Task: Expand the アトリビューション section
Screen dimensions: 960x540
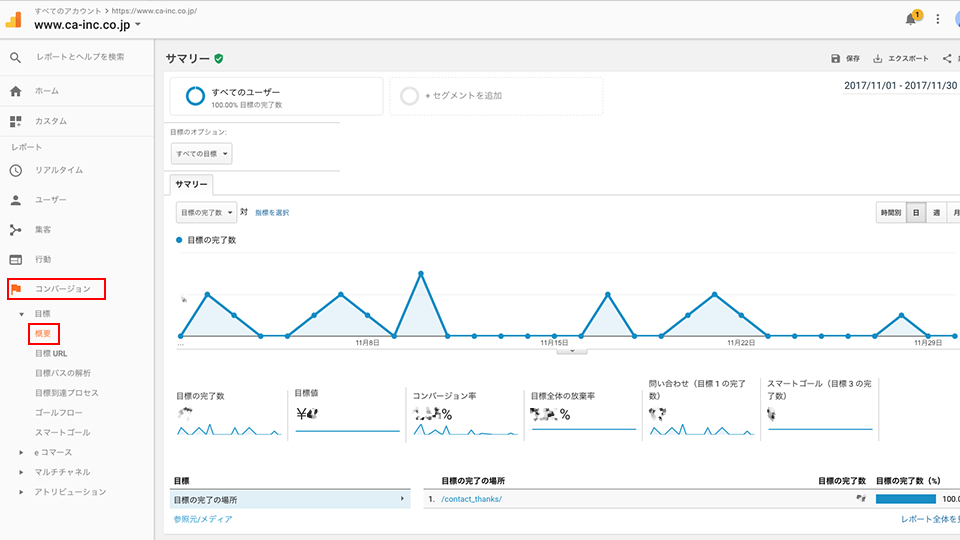Action: pyautogui.click(x=21, y=492)
